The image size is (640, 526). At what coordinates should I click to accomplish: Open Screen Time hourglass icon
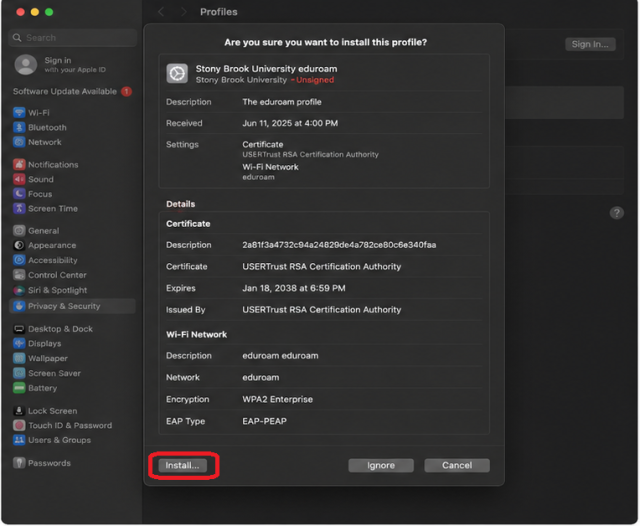(x=19, y=209)
